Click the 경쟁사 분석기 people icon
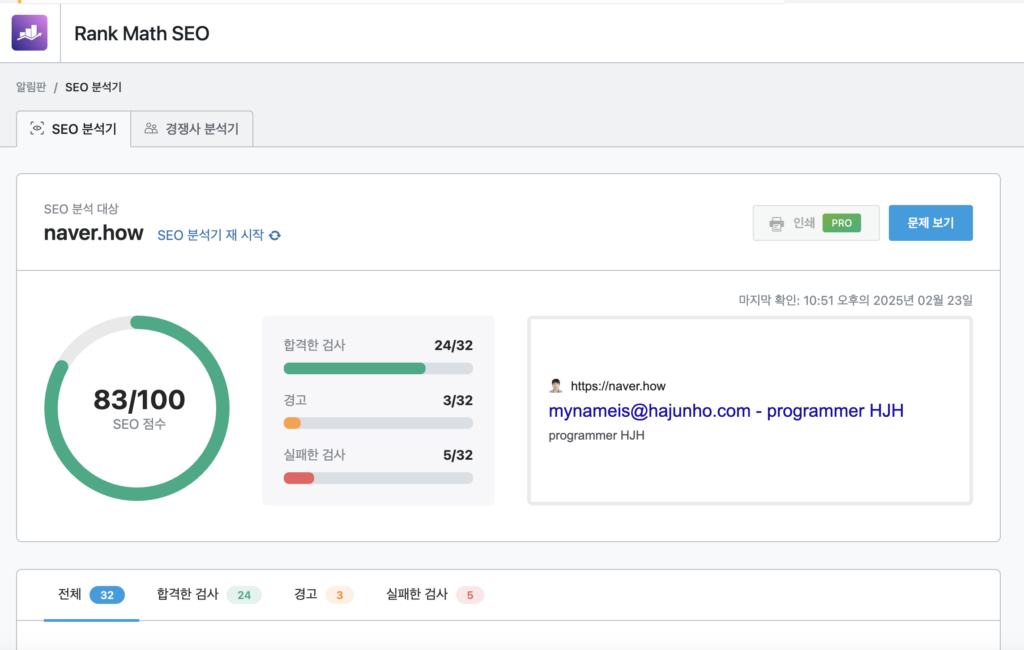 click(x=151, y=128)
